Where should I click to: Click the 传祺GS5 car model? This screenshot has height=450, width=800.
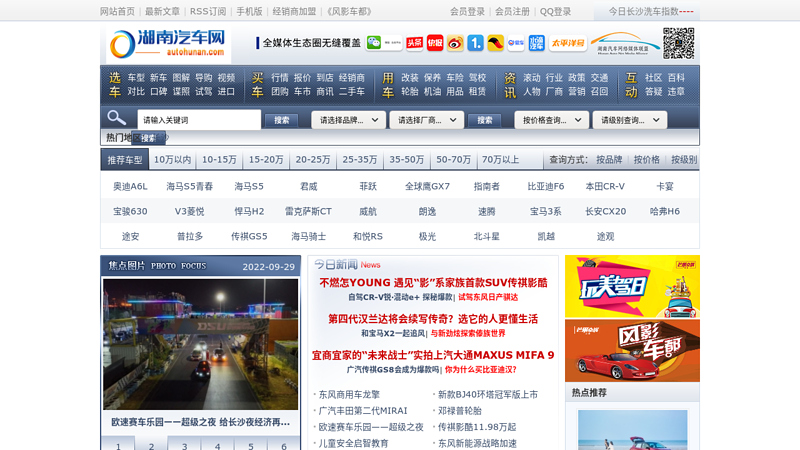point(249,236)
